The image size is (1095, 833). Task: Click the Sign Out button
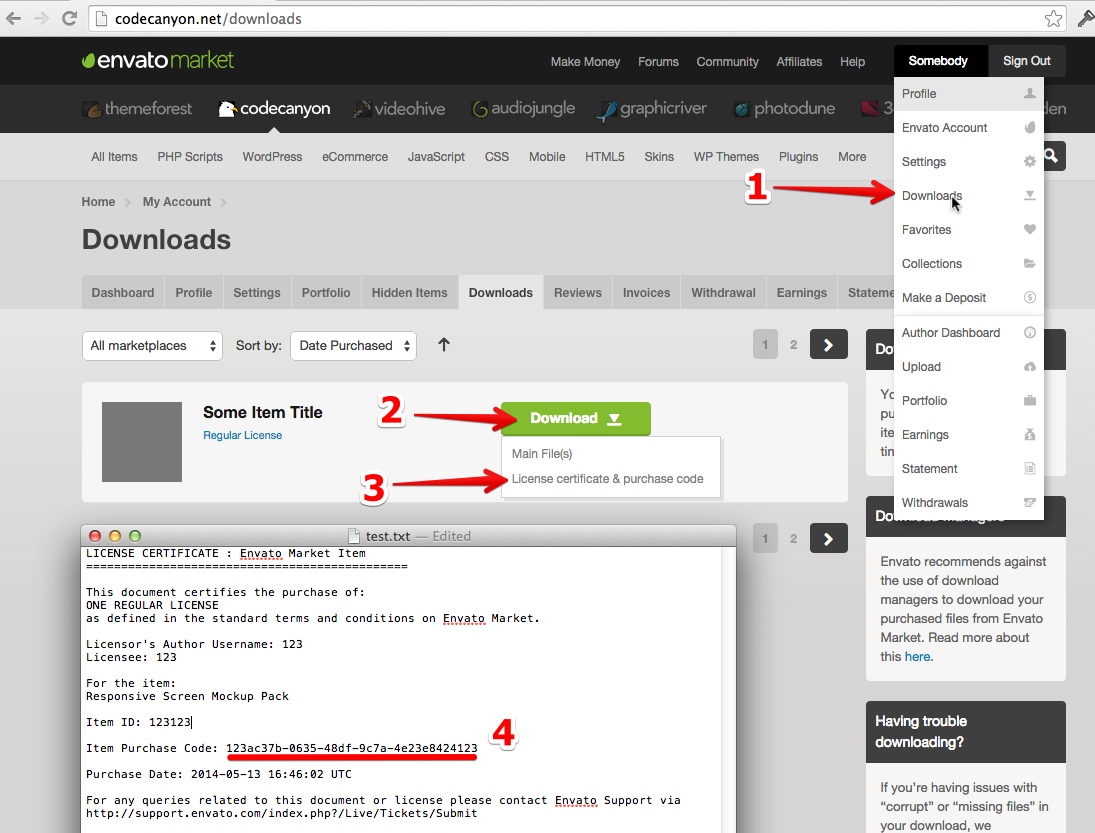coord(1027,61)
